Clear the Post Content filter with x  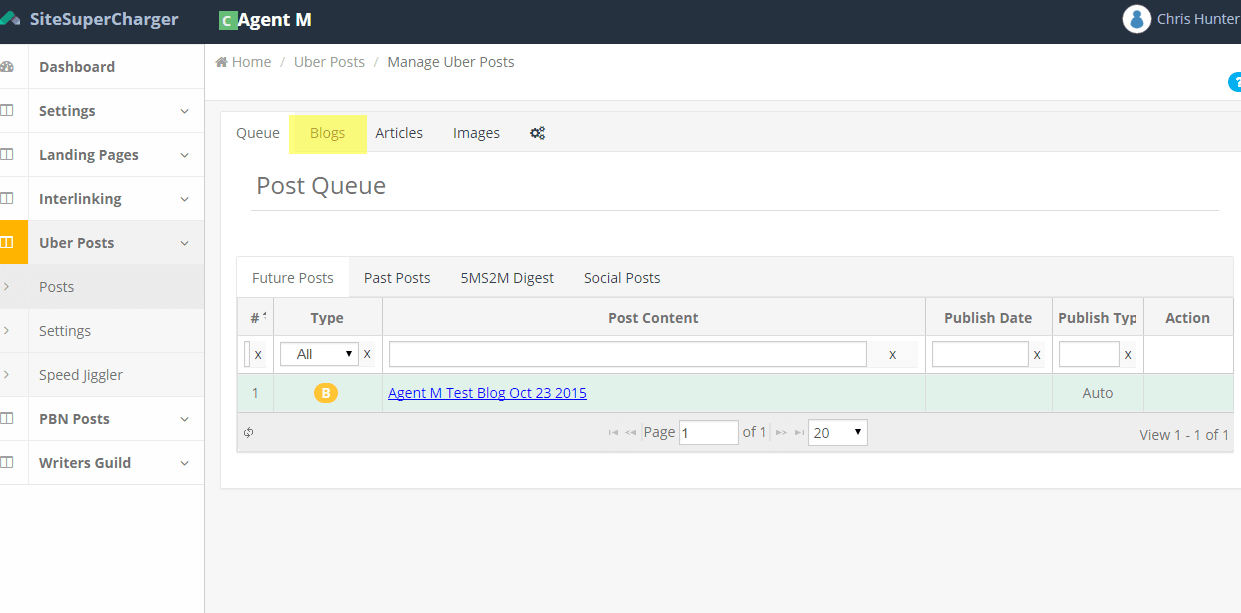(x=892, y=354)
